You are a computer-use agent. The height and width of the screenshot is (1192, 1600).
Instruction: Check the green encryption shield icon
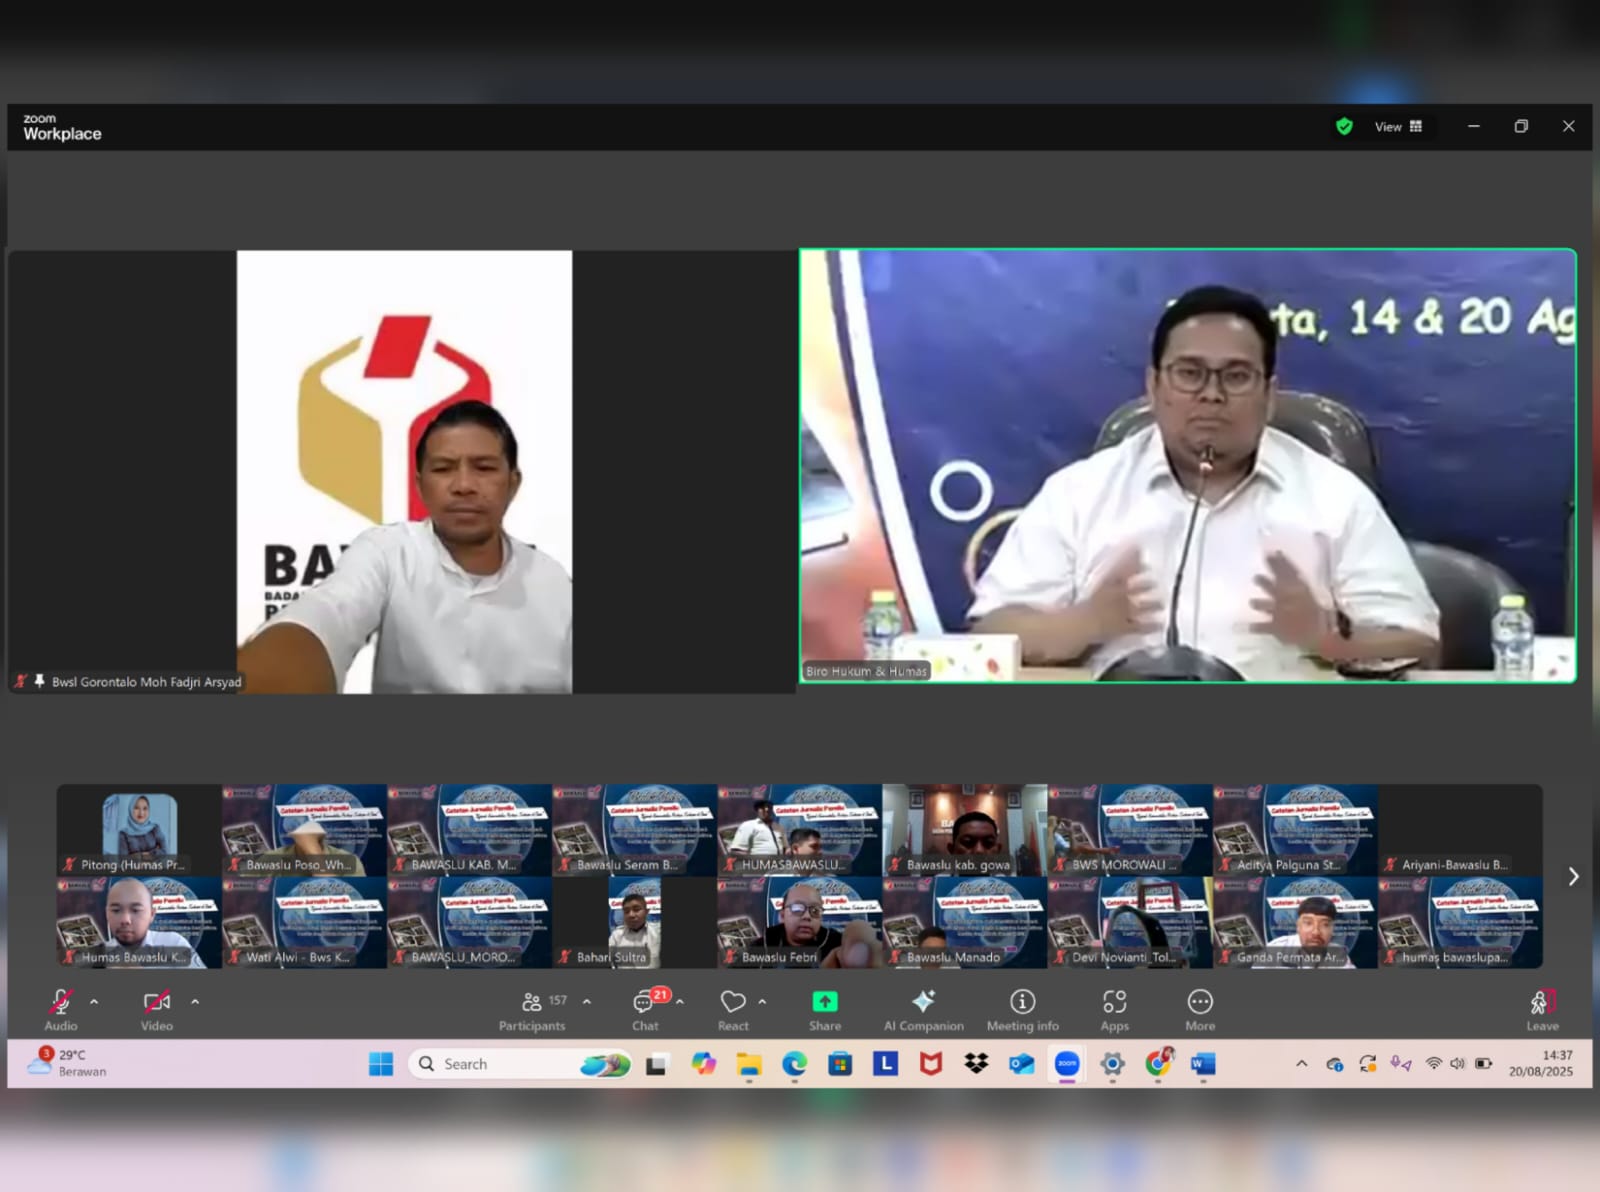click(1344, 127)
